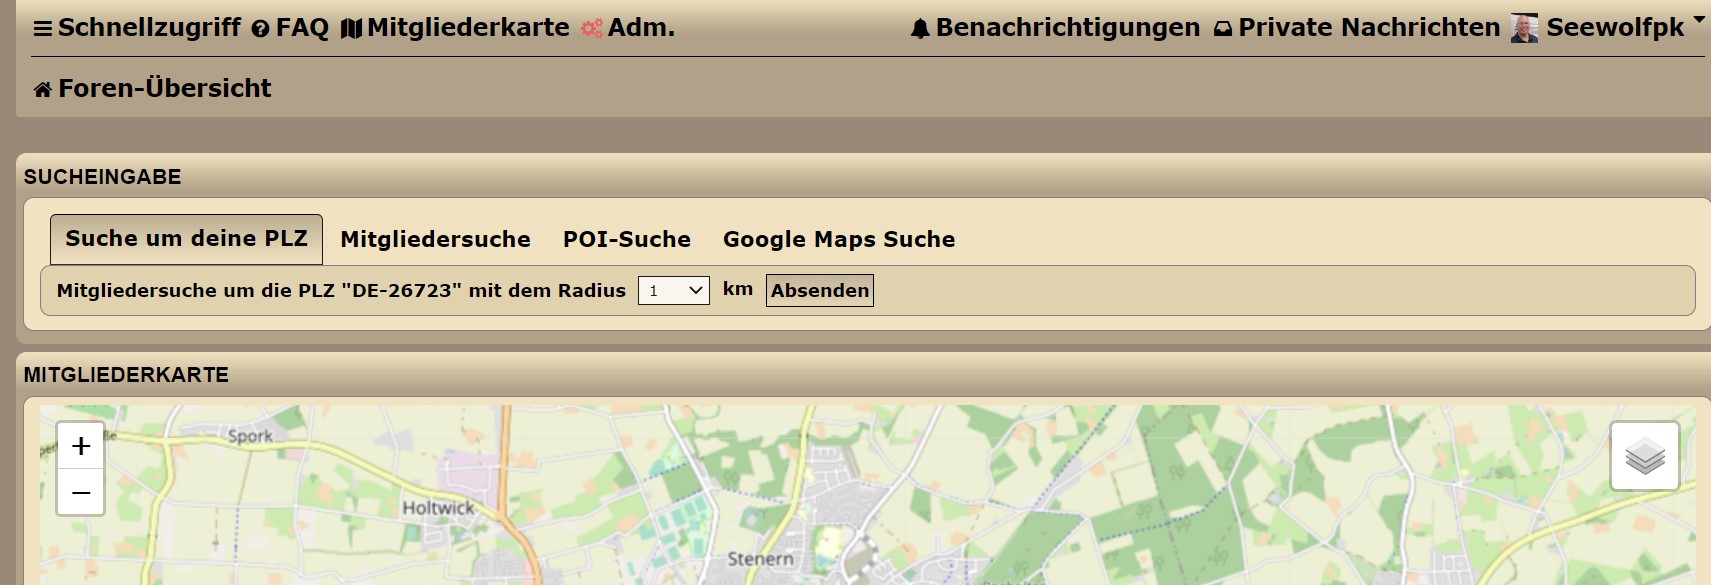This screenshot has width=1711, height=585.
Task: Open the FAQ link
Action: tap(290, 28)
